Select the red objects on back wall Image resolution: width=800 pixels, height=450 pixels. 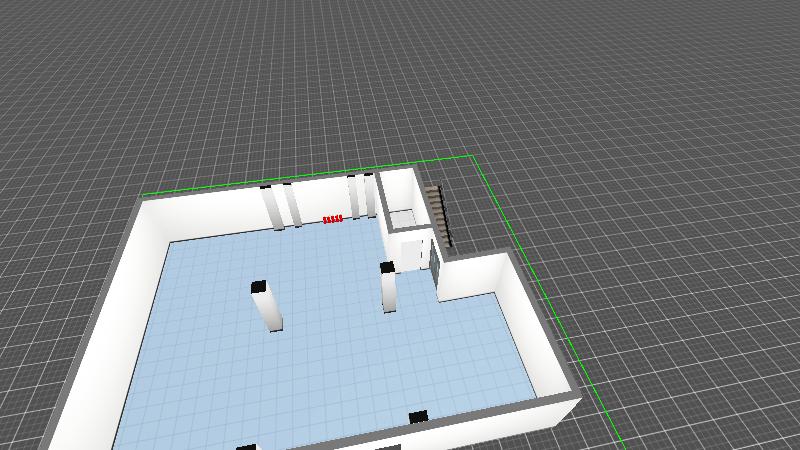point(332,219)
